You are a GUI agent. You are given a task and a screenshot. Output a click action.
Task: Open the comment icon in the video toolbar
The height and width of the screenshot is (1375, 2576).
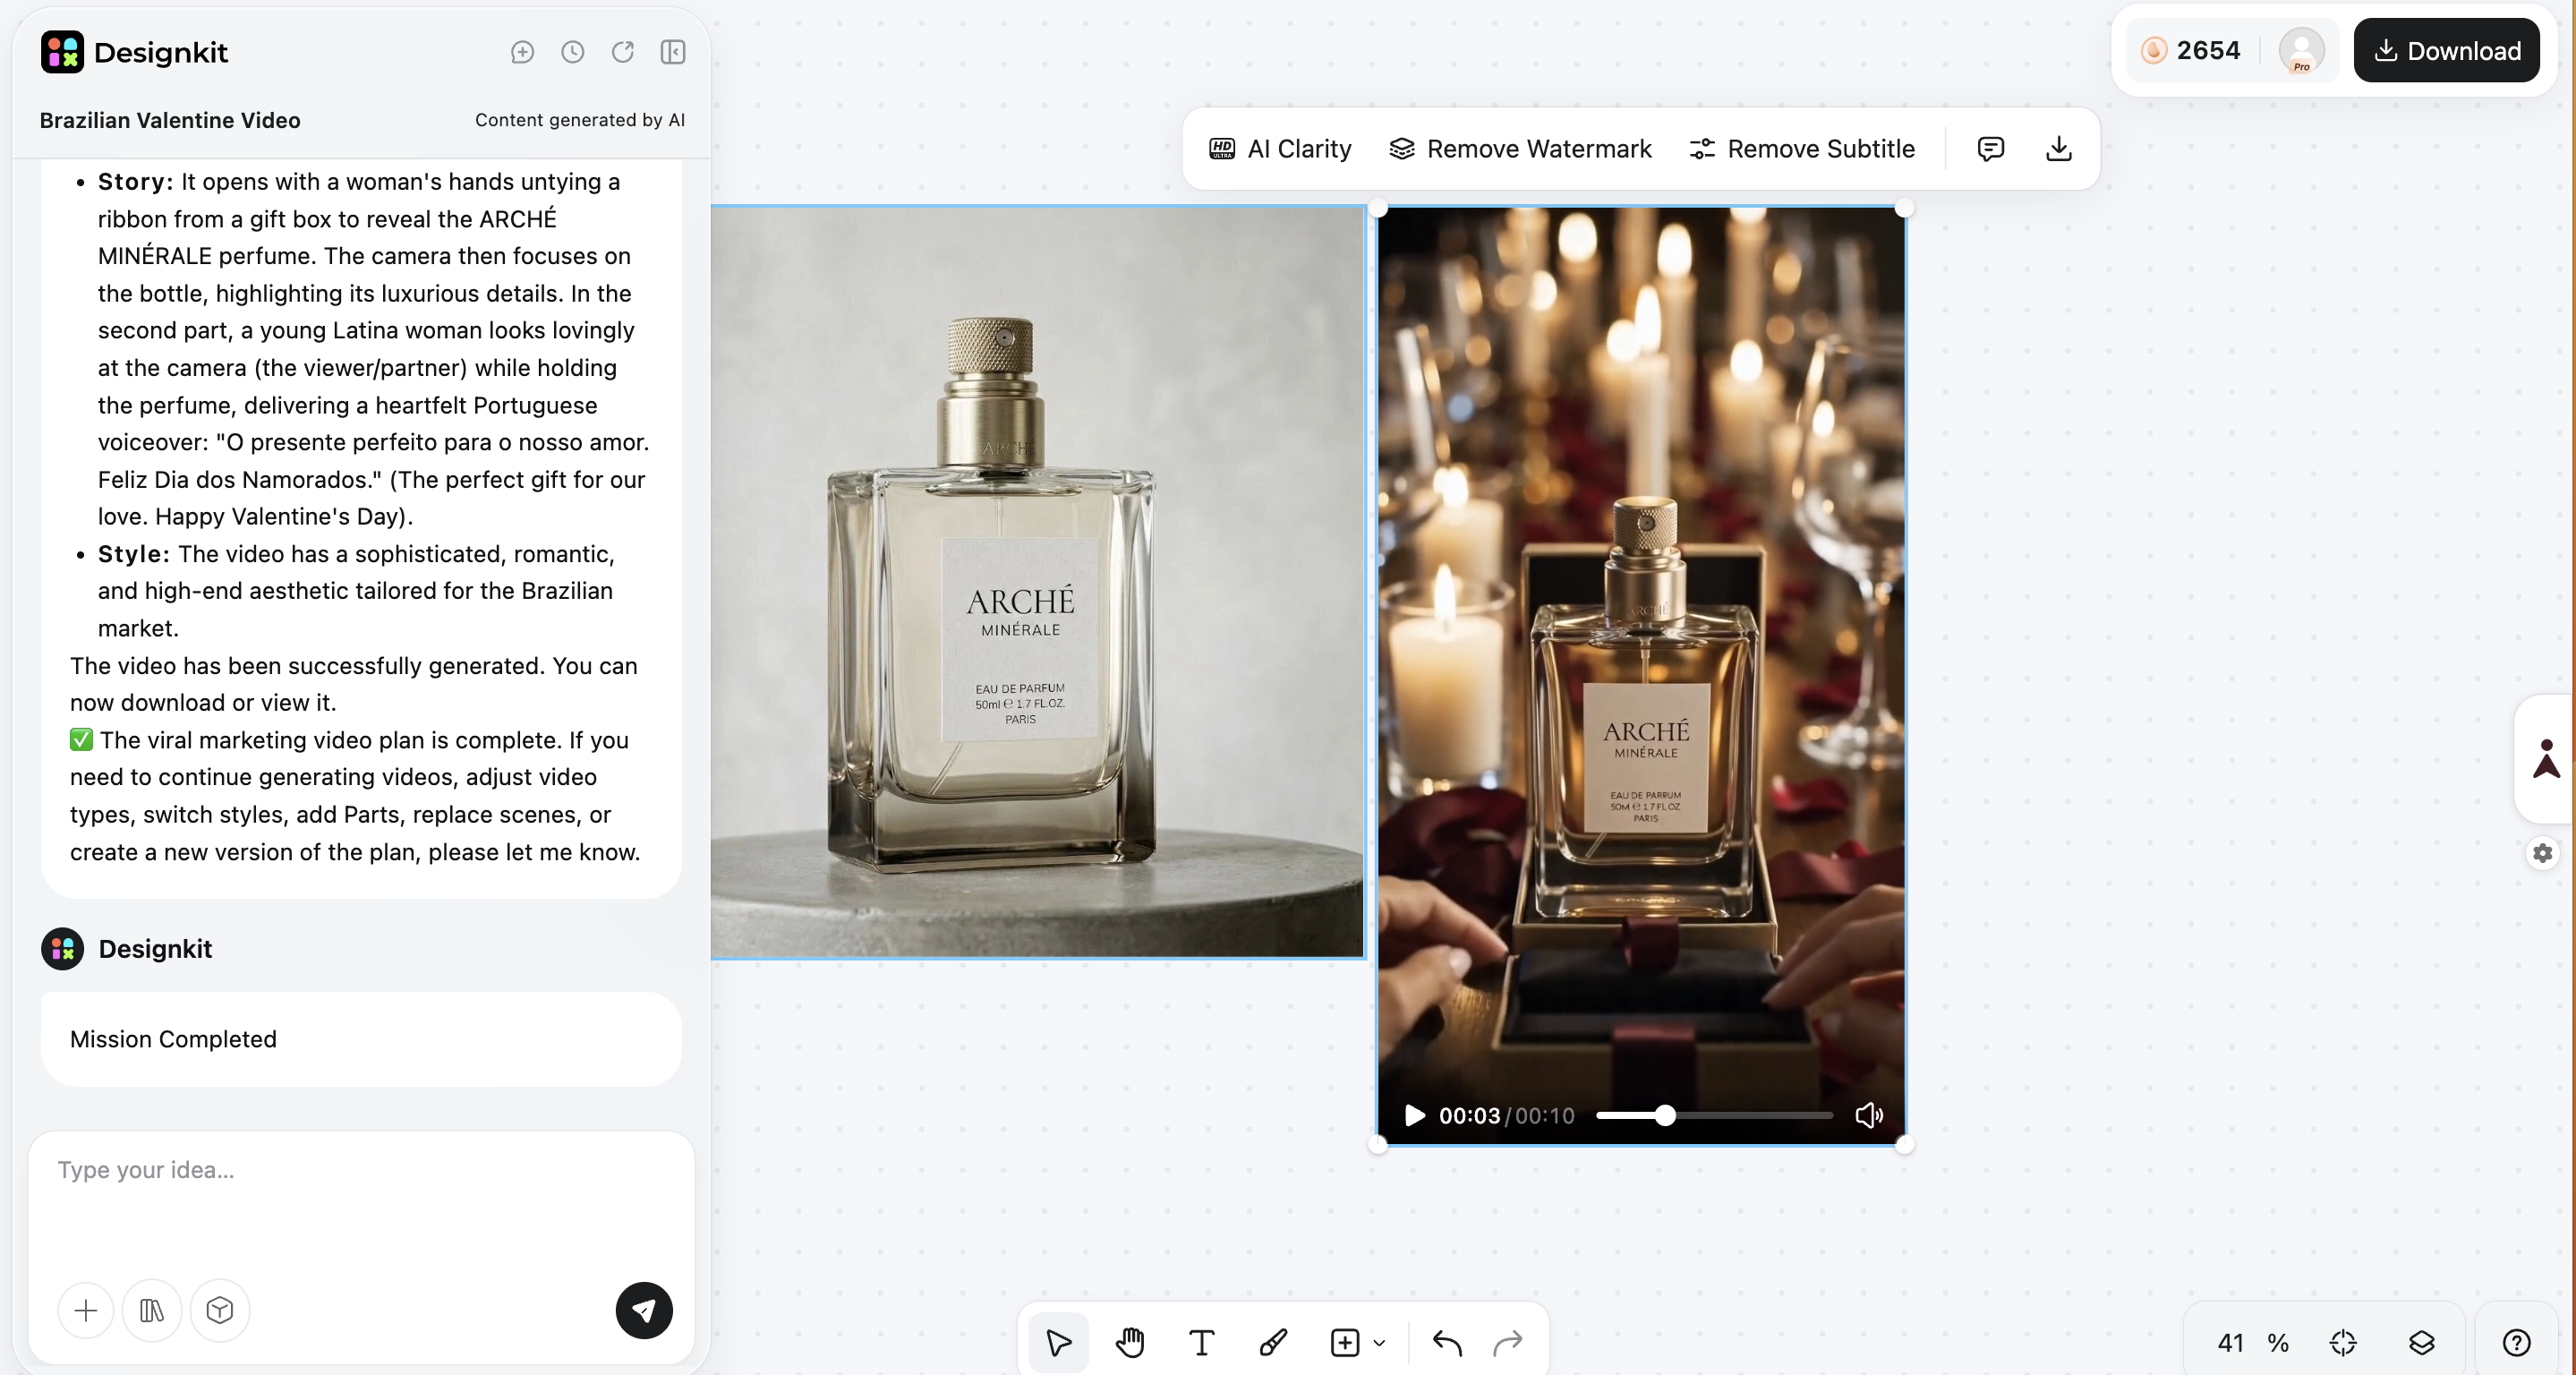pos(1991,149)
